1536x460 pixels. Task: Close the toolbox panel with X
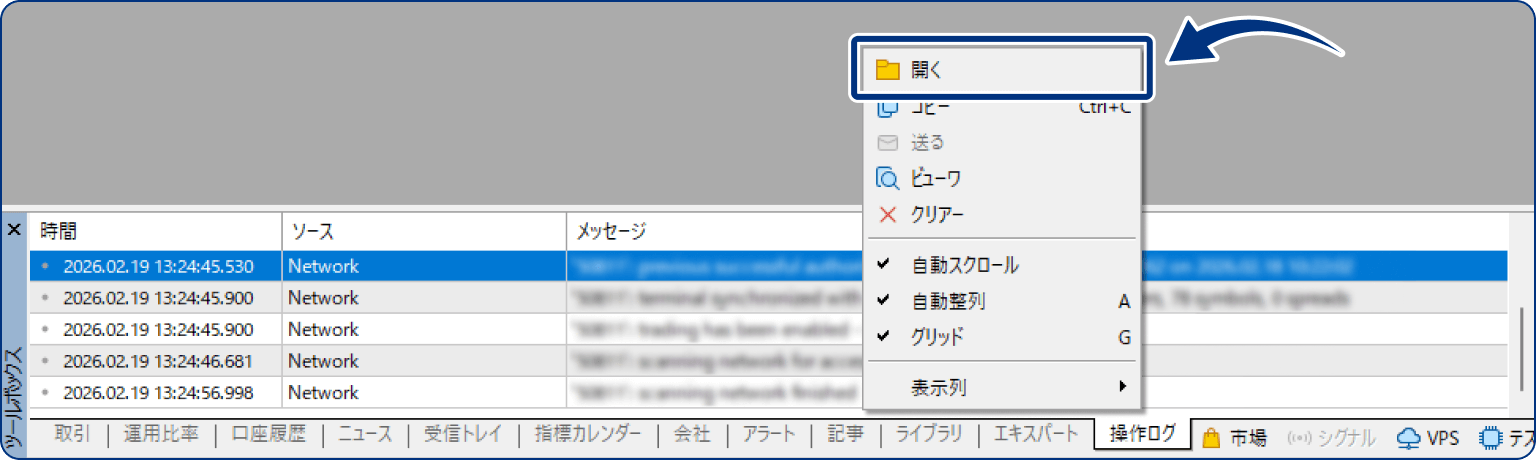click(x=14, y=231)
